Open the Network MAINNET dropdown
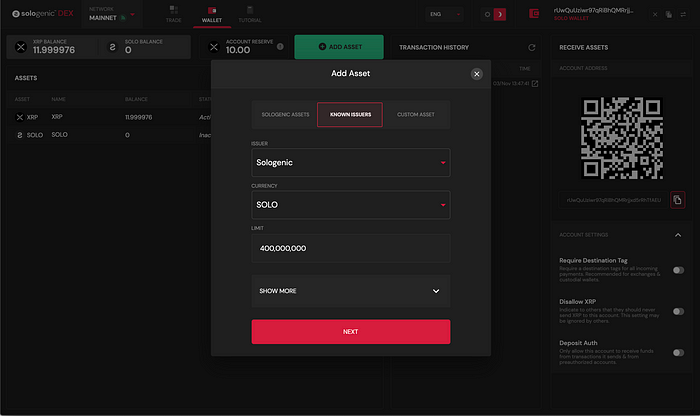 tap(112, 14)
